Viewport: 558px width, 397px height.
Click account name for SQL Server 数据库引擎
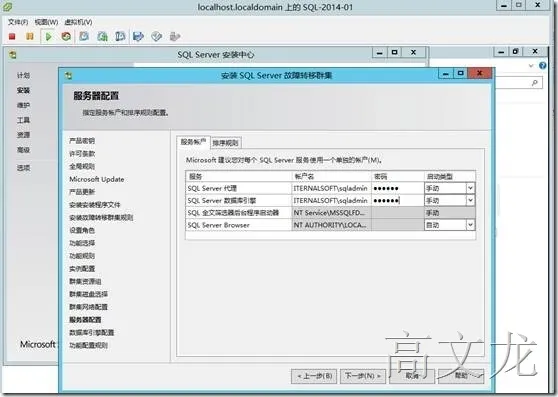[331, 201]
